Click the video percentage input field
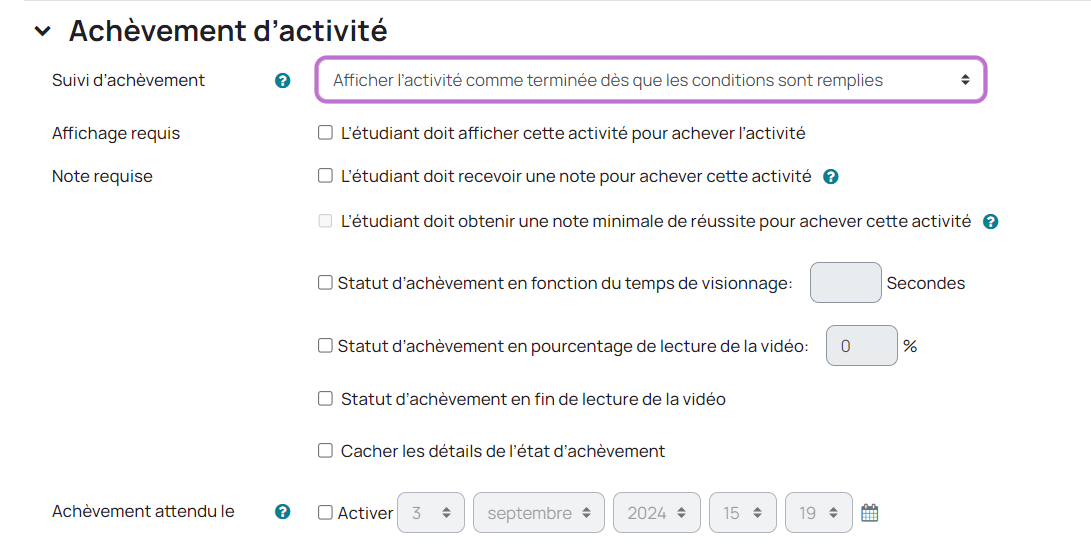Image resolution: width=1091 pixels, height=548 pixels. pyautogui.click(x=861, y=346)
